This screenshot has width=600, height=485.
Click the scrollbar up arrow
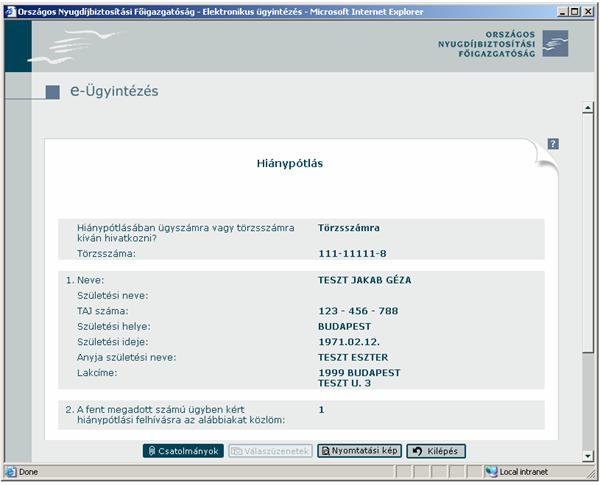point(587,108)
